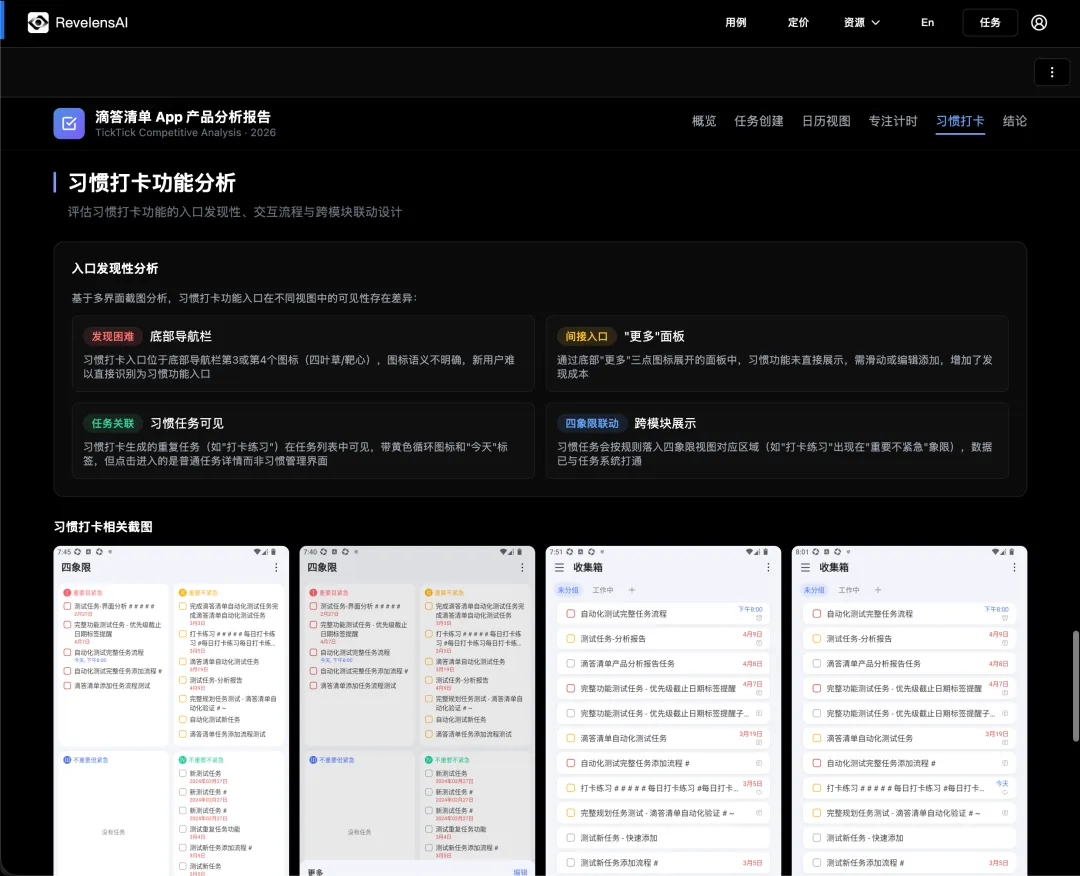Open the kebab menu in the 7:51 收集箱 screenshot
Screen dimensions: 1080x876
(x=768, y=567)
